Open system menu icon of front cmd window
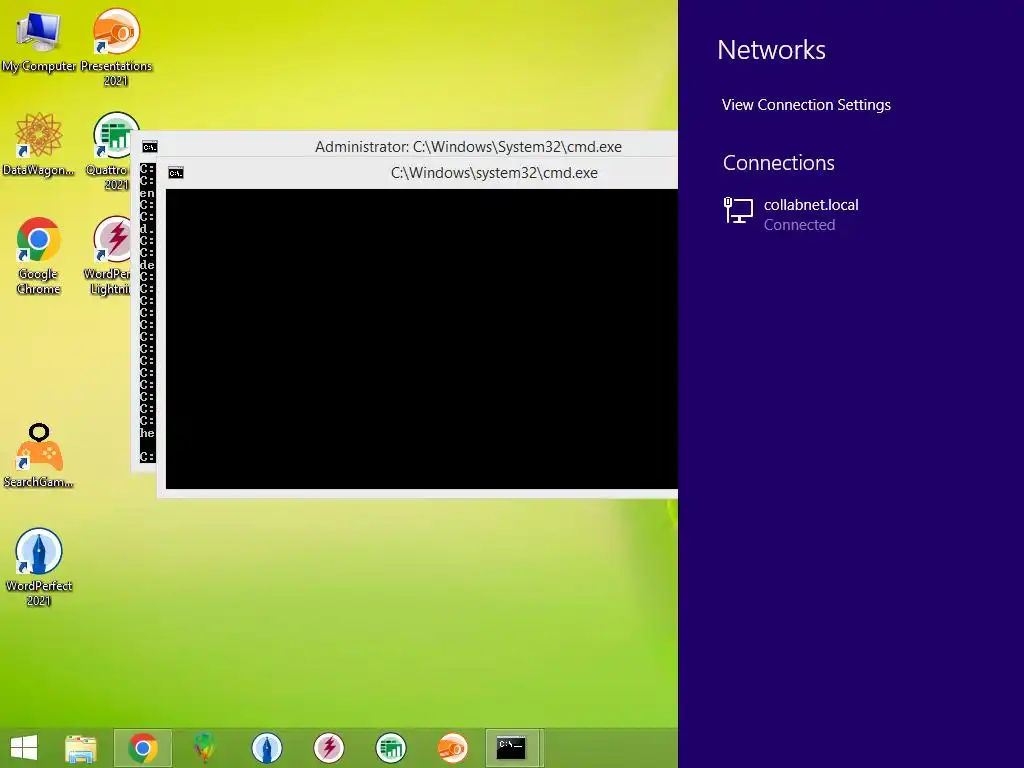Viewport: 1024px width, 768px height. (176, 173)
